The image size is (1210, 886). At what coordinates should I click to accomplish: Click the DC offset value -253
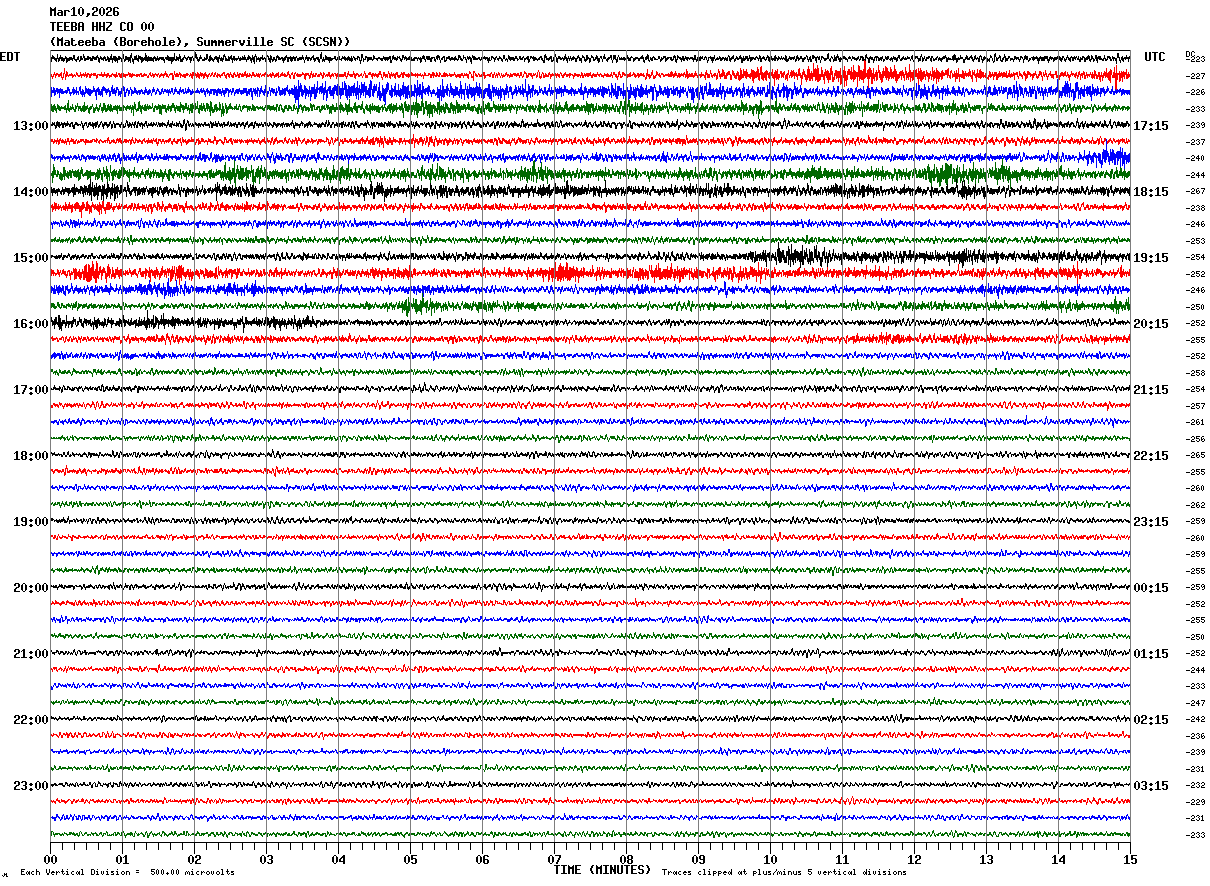click(1195, 241)
